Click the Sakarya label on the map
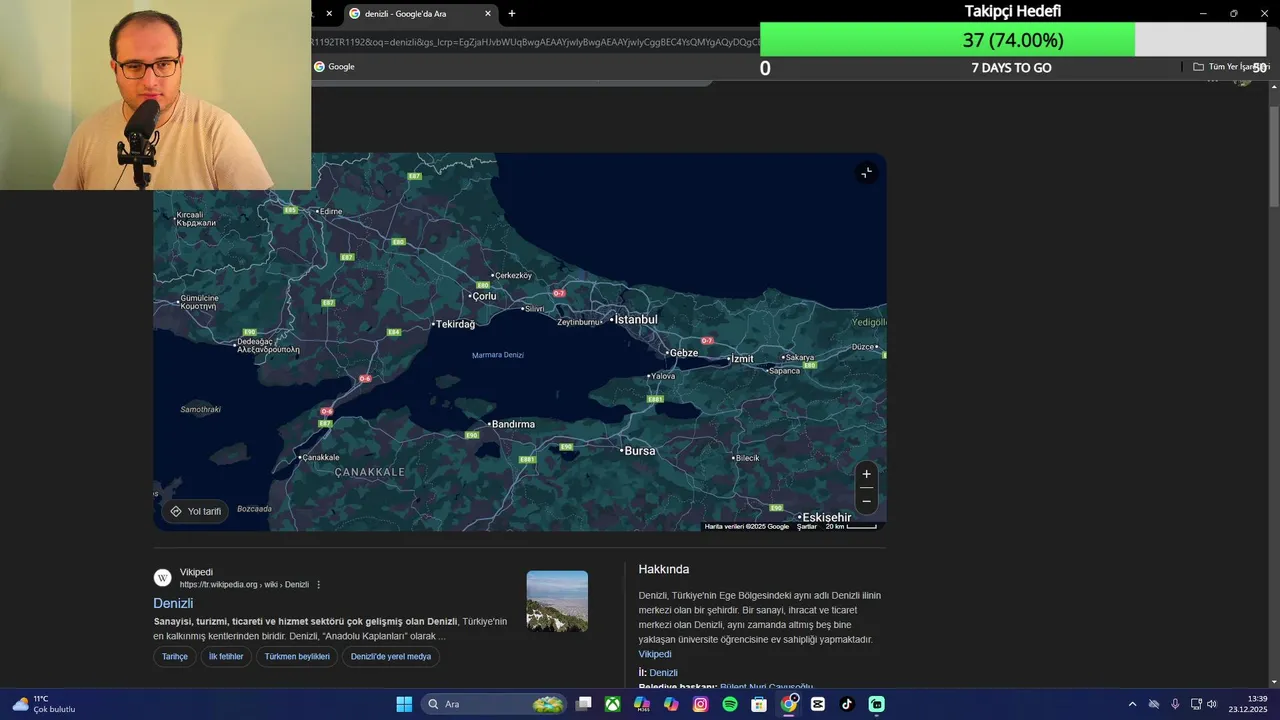The image size is (1280, 720). (x=800, y=357)
